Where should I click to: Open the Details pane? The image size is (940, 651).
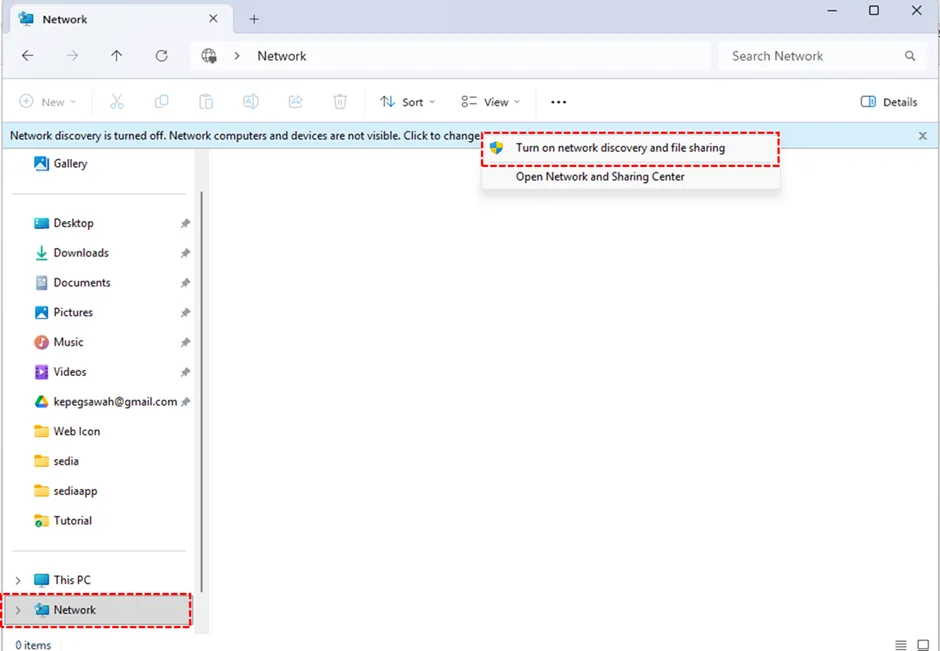pyautogui.click(x=888, y=101)
